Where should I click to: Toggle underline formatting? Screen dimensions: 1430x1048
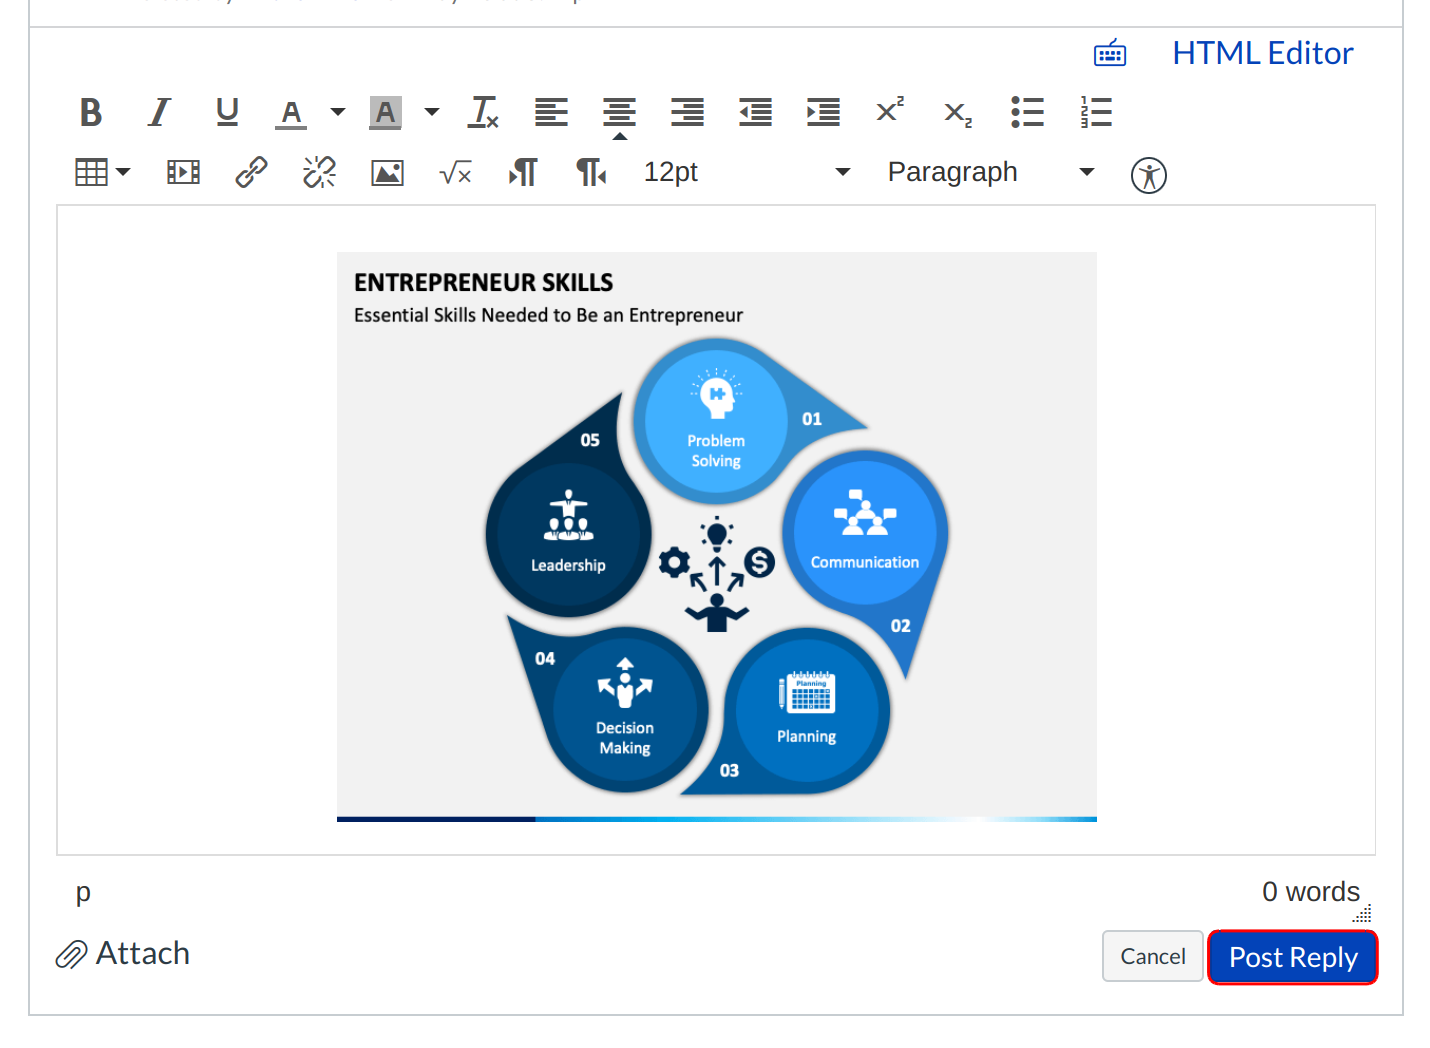point(227,113)
